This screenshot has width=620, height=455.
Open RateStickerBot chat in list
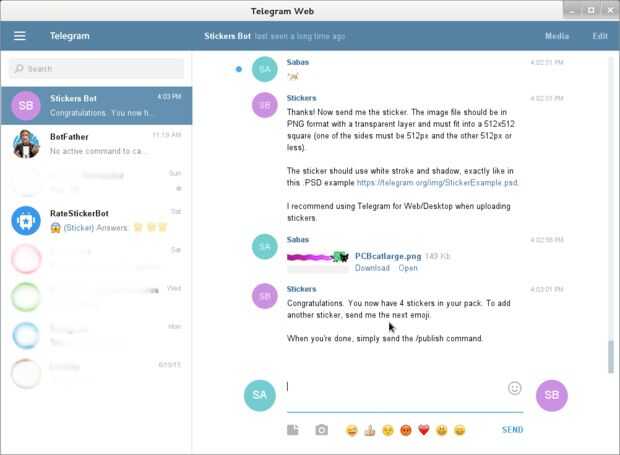coord(96,221)
